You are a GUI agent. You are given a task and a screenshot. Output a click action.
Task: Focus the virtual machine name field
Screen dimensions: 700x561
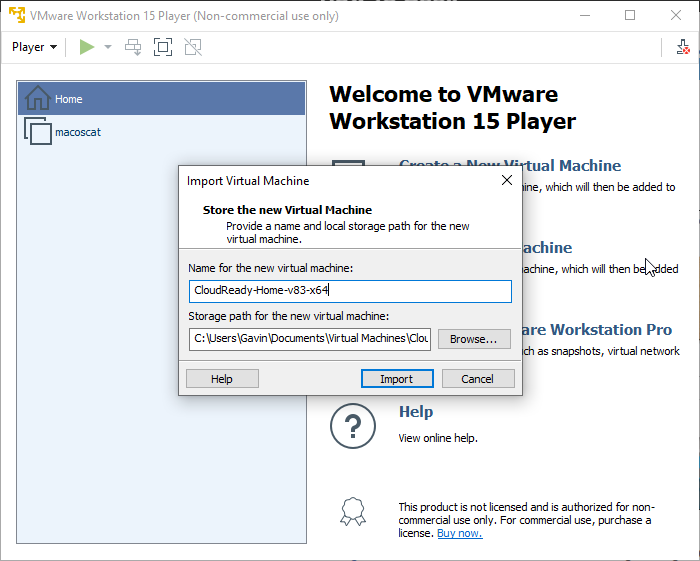(x=350, y=291)
